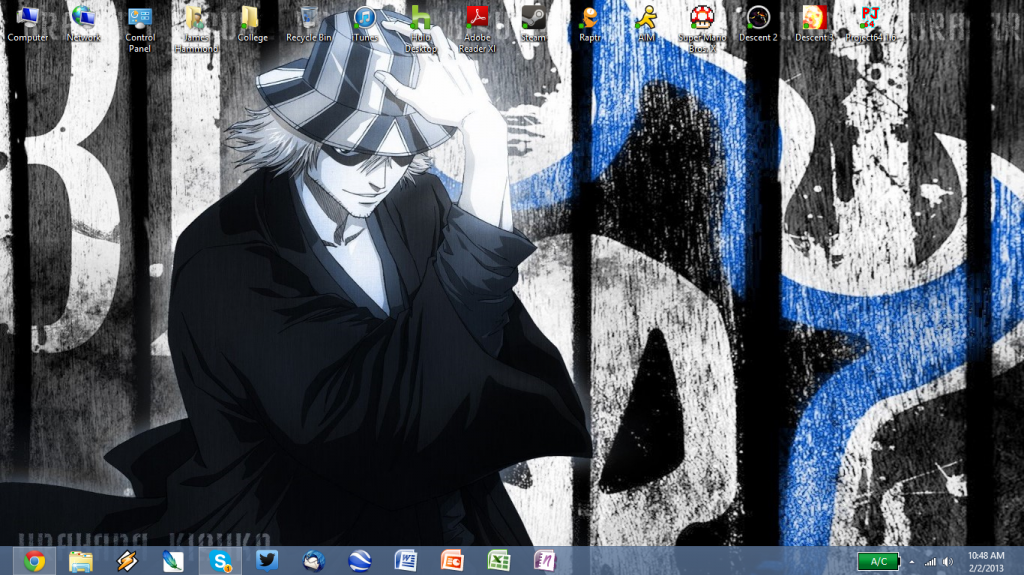Open the Descent 3 game shortcut
The height and width of the screenshot is (575, 1024).
click(814, 24)
